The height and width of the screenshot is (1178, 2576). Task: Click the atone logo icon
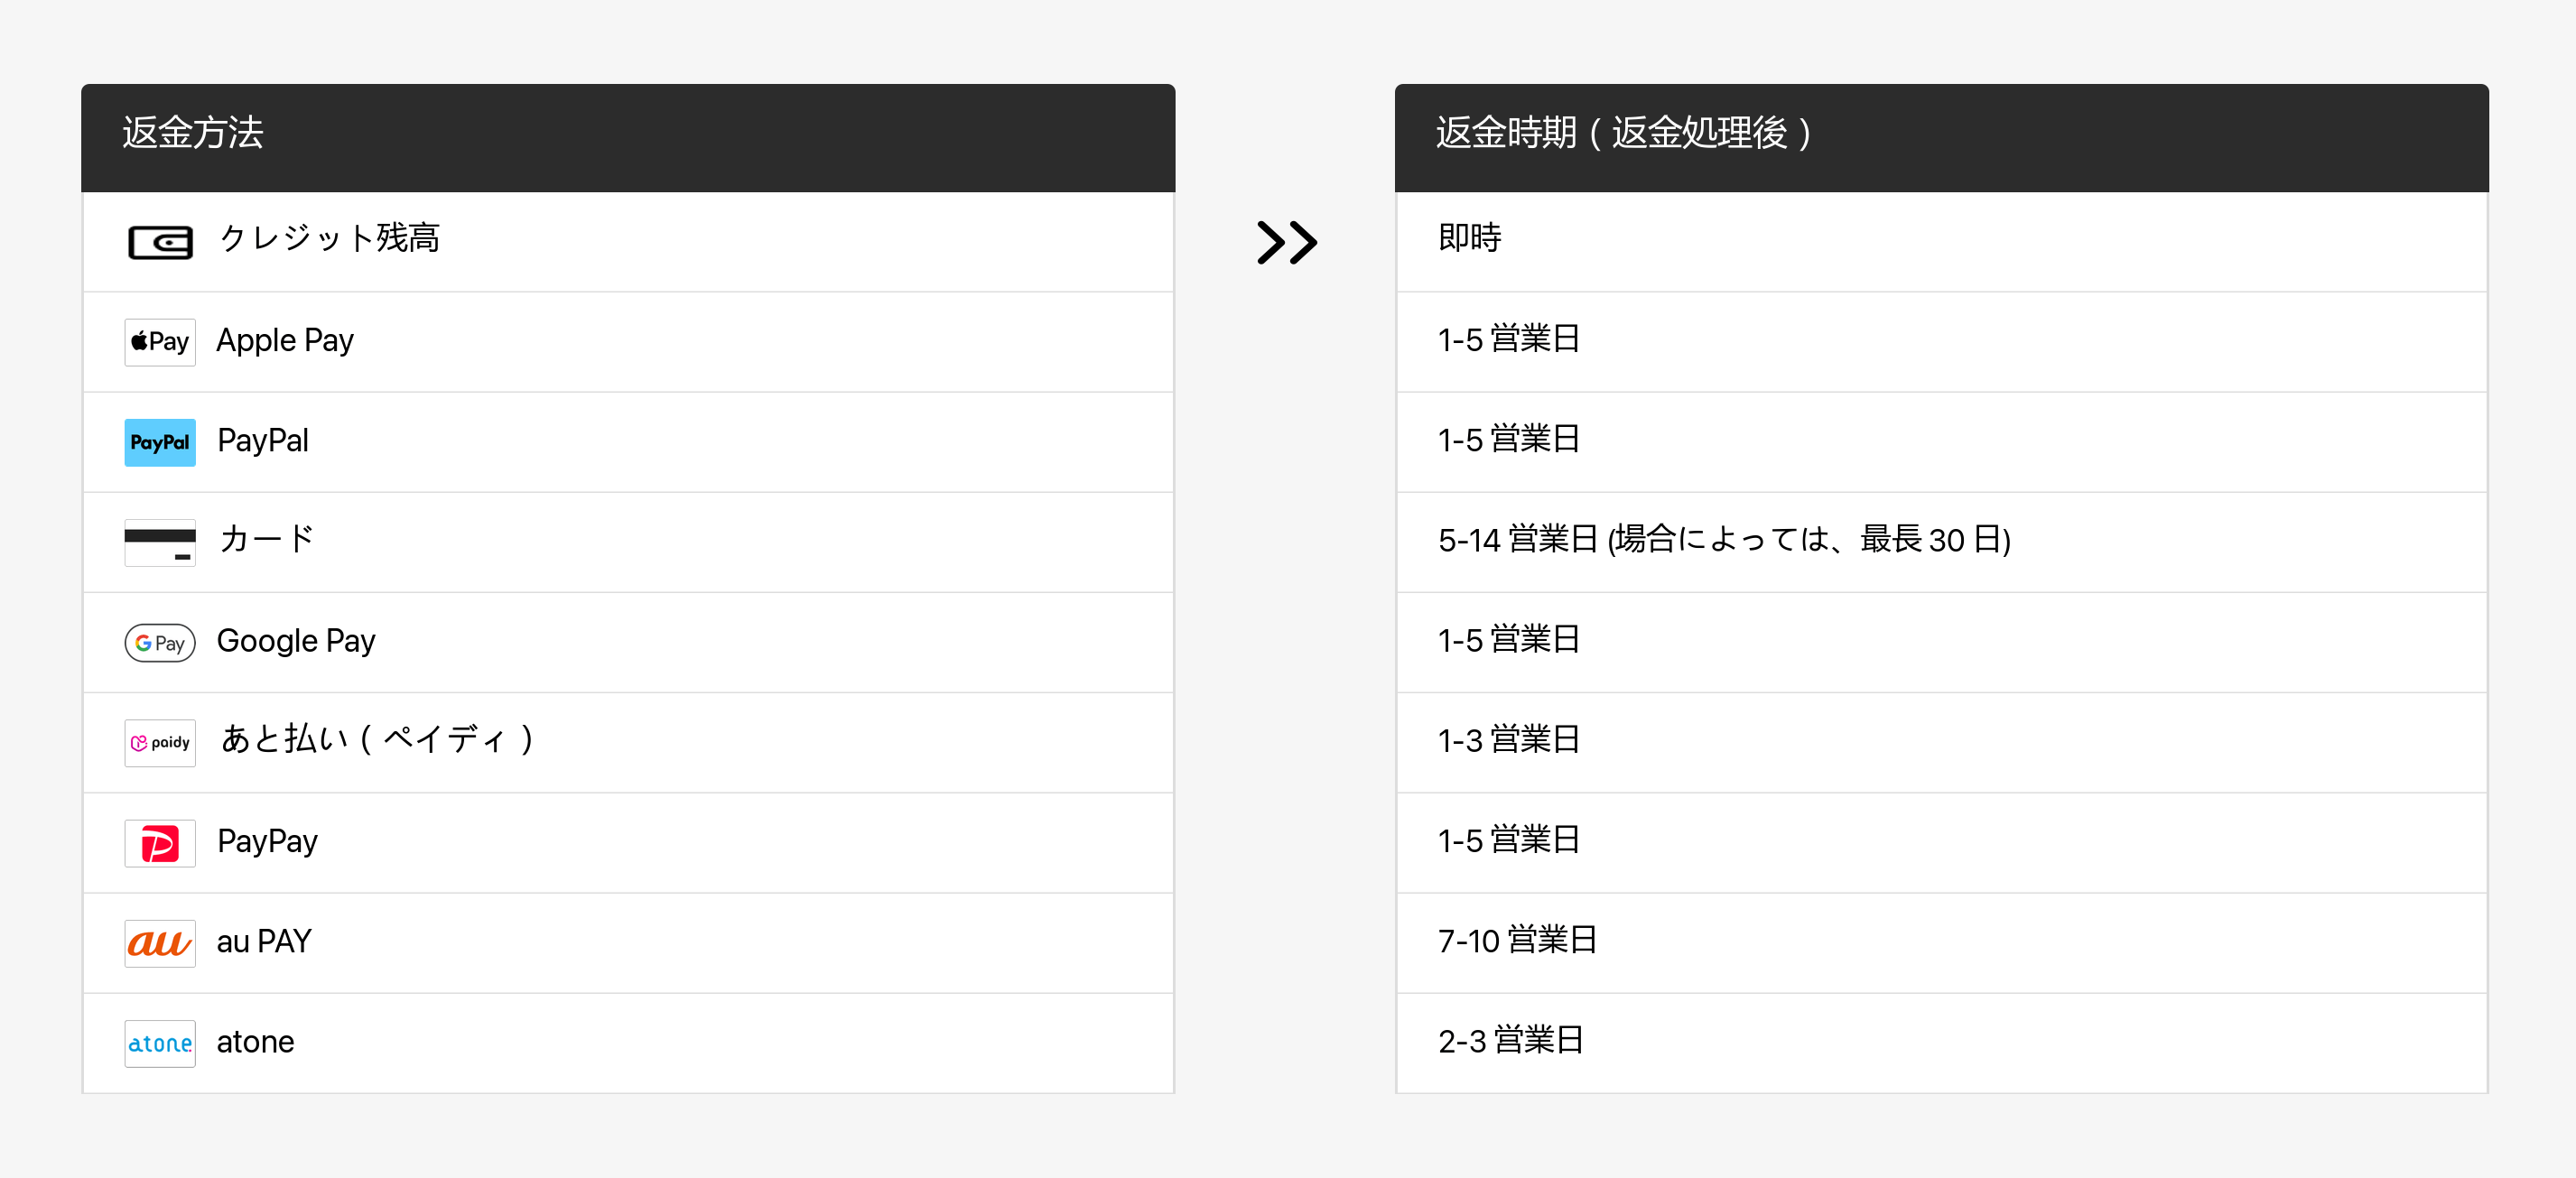click(x=160, y=1043)
